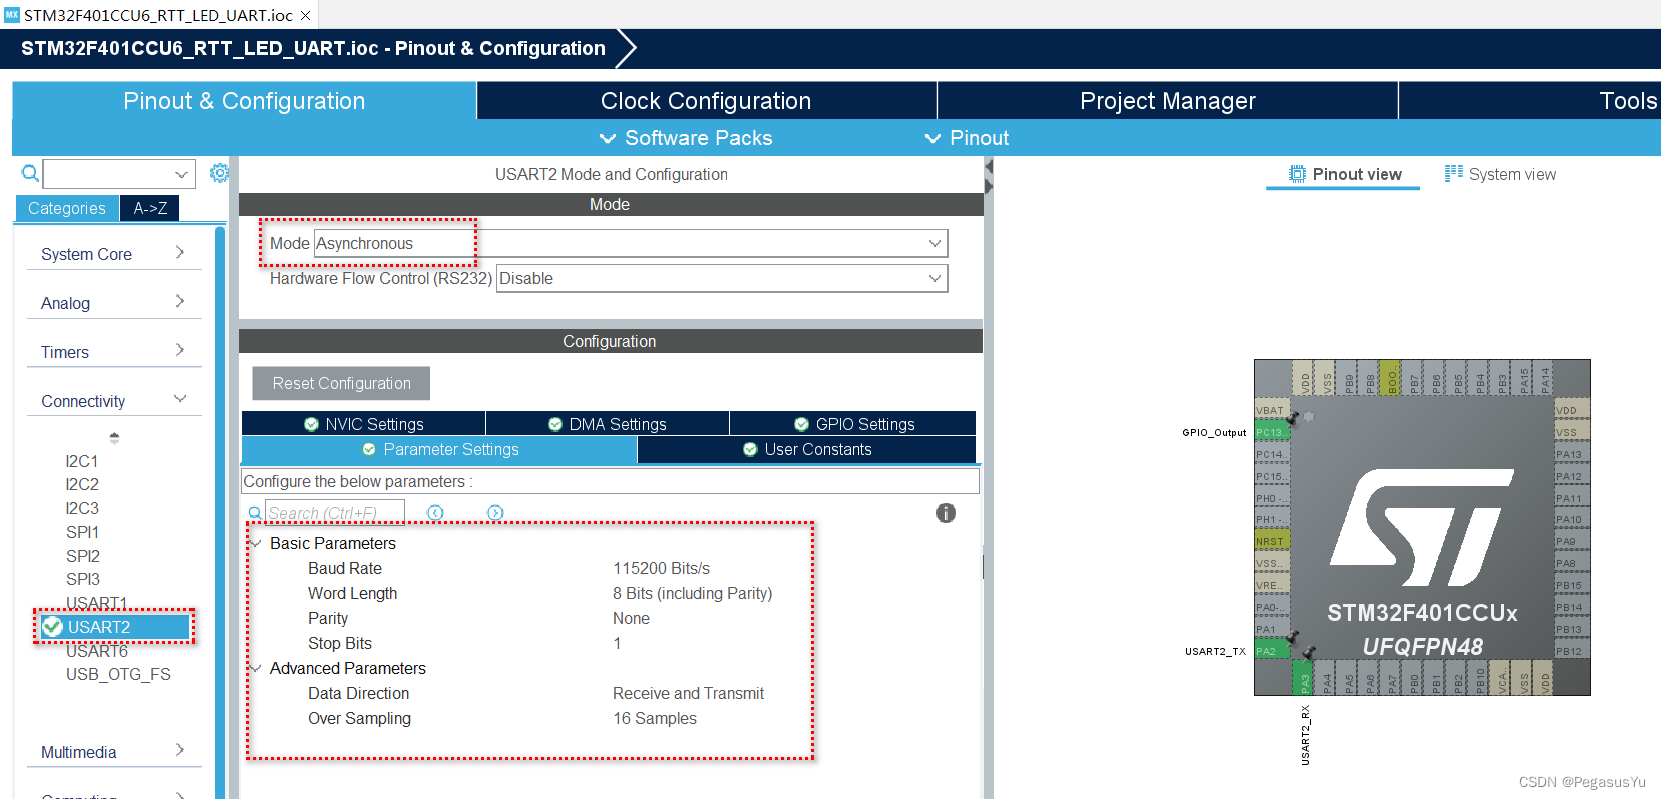Open the gear settings icon beside the search box
This screenshot has height=799, width=1661.
[x=219, y=173]
